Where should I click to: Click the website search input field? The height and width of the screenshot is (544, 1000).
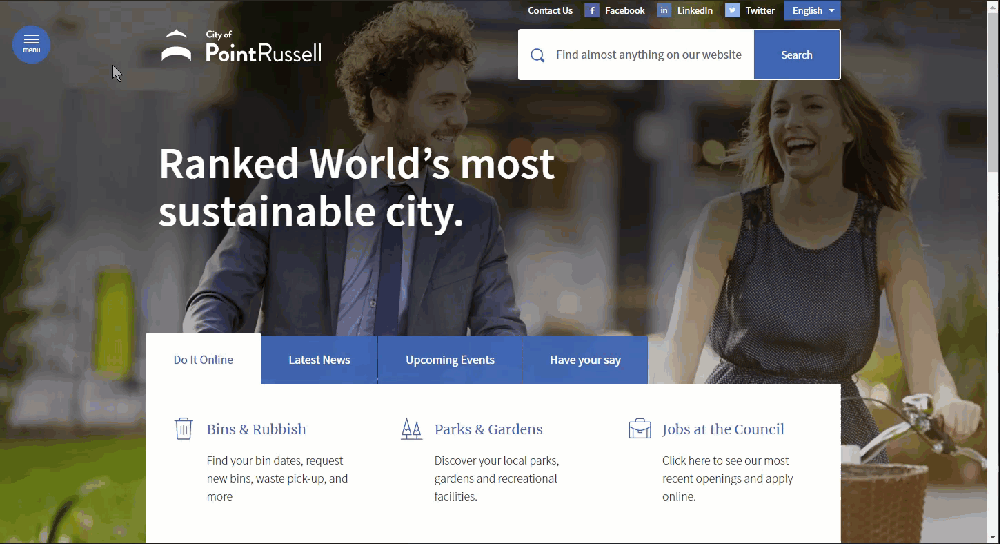[x=648, y=55]
